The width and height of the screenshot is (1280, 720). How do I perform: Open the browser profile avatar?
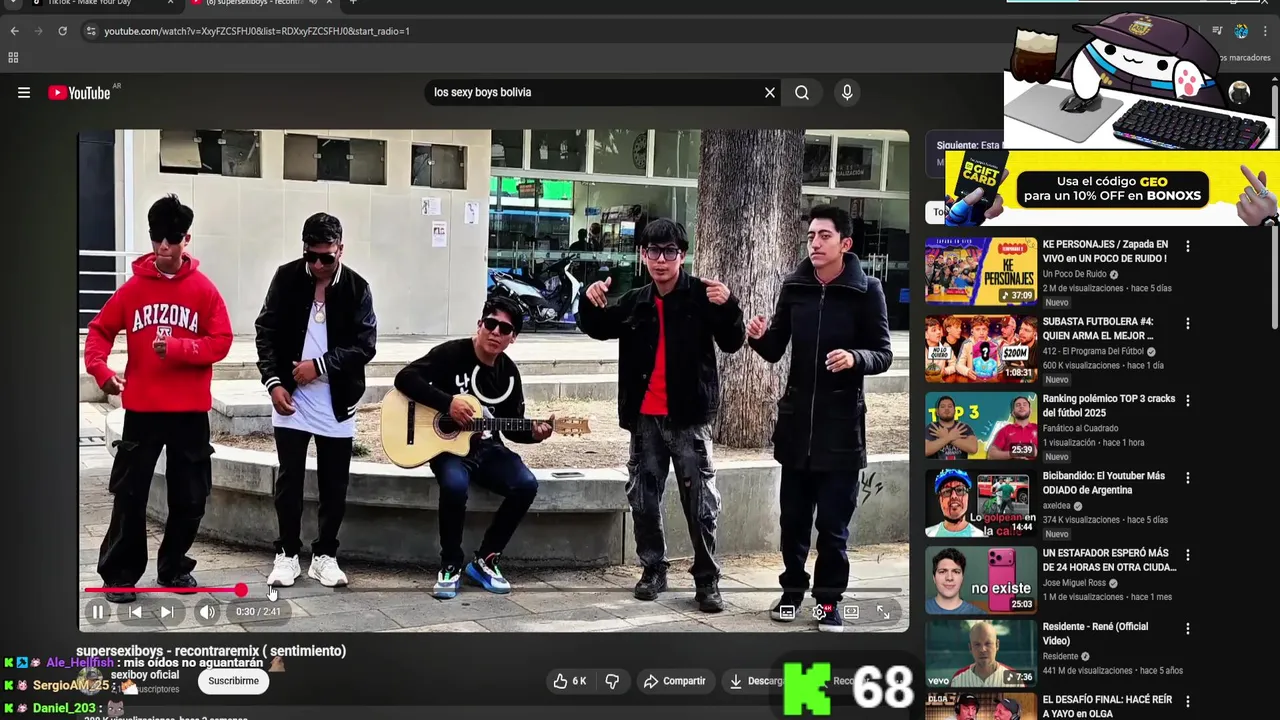[x=1241, y=31]
